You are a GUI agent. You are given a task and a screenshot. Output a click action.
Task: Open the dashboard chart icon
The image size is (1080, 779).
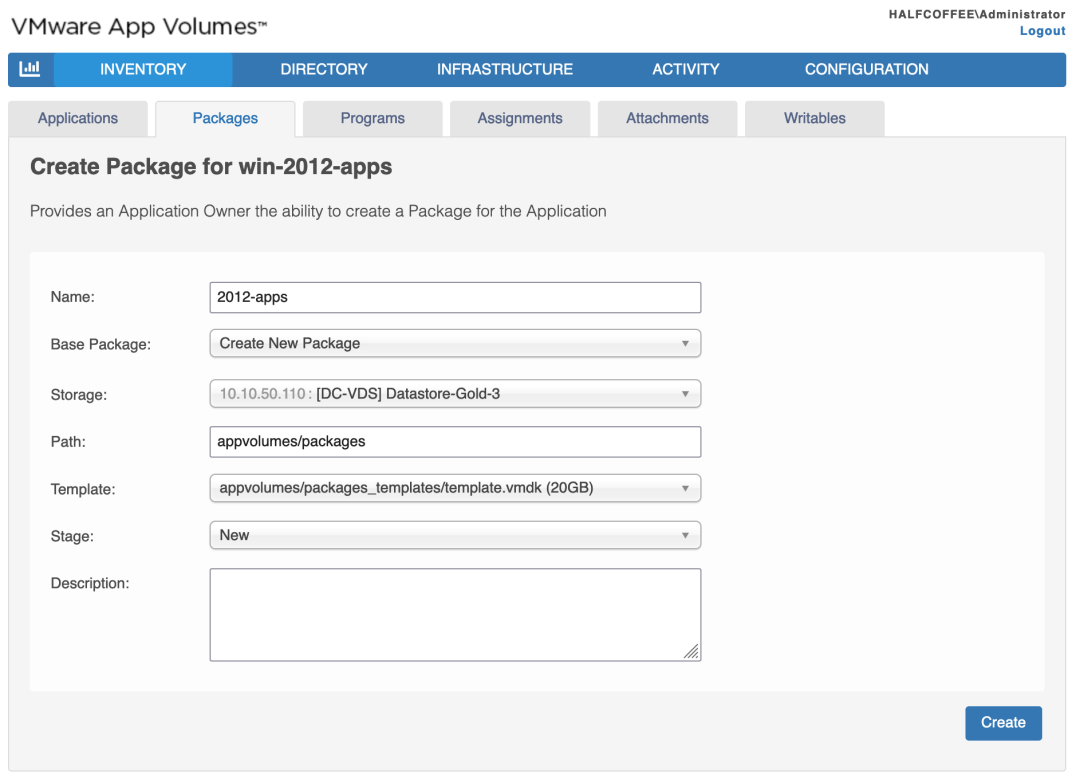[x=30, y=70]
